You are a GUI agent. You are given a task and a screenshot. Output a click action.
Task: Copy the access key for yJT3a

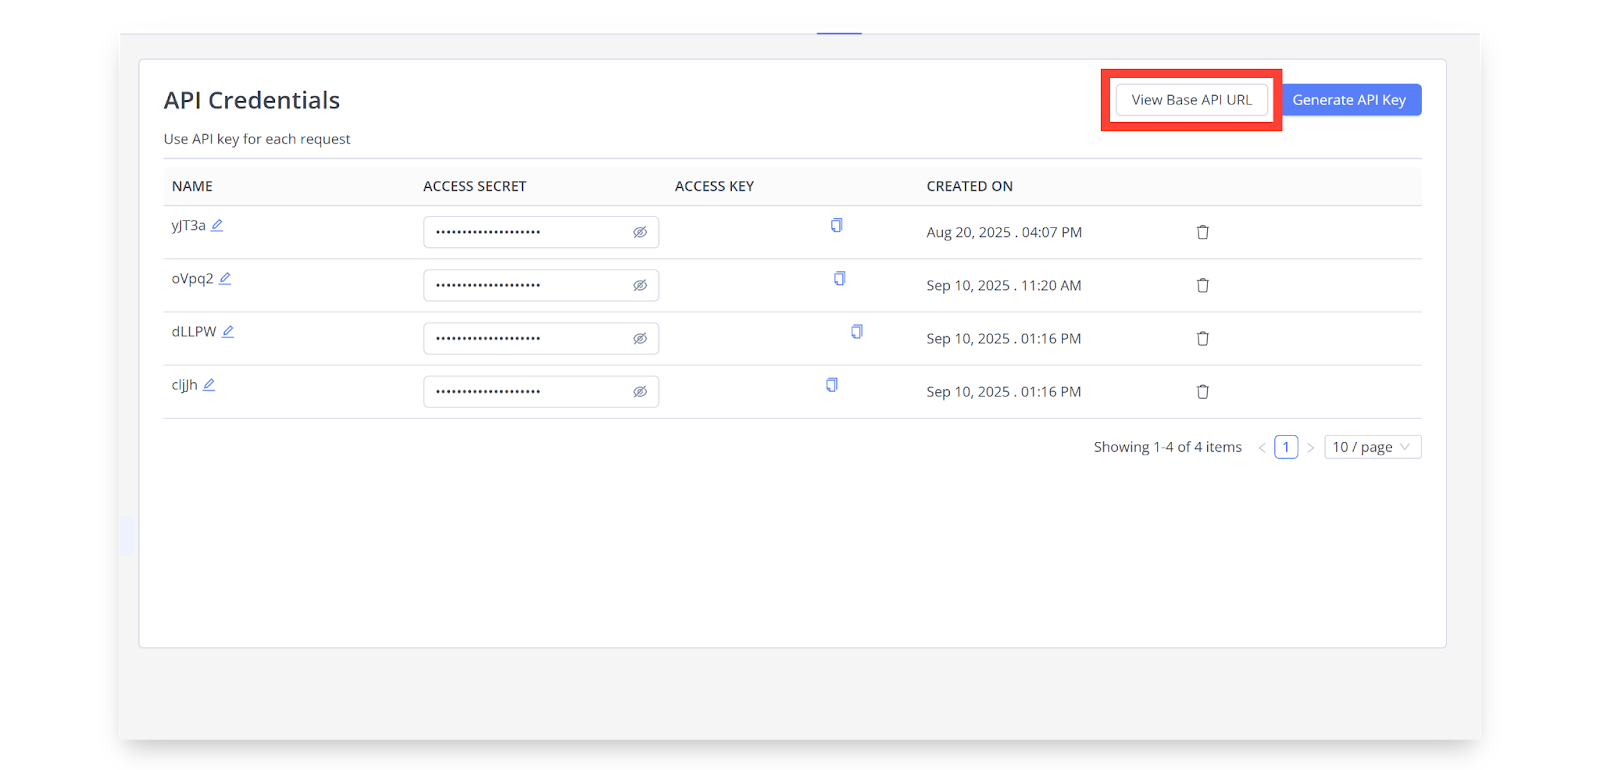[836, 226]
